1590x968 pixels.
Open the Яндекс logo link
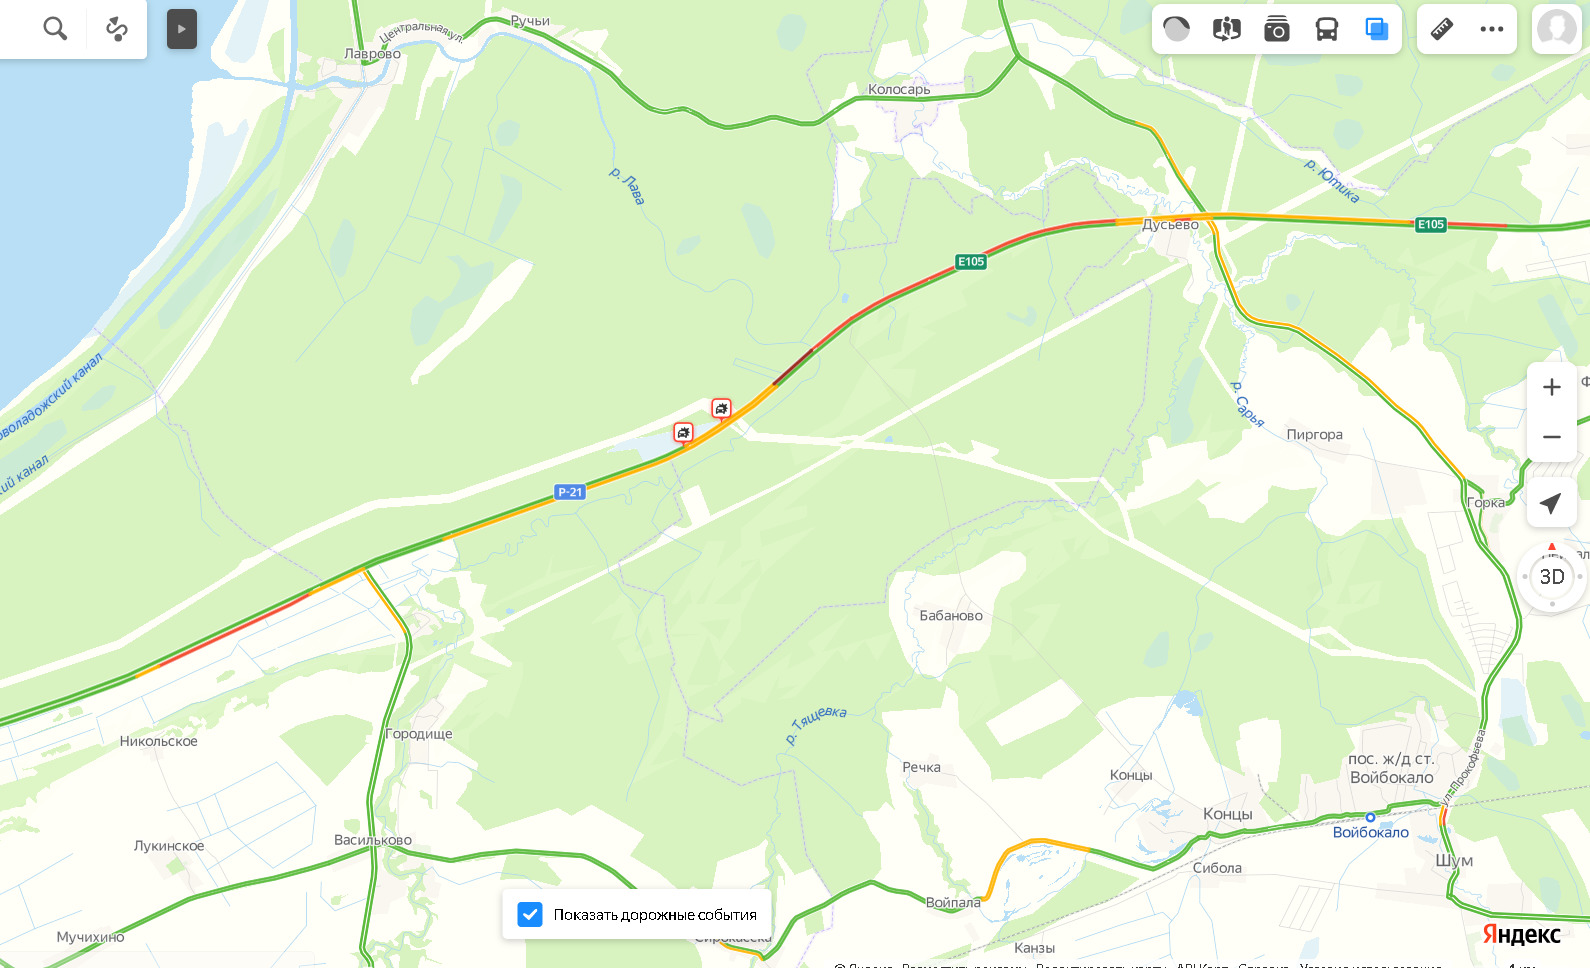tap(1521, 934)
